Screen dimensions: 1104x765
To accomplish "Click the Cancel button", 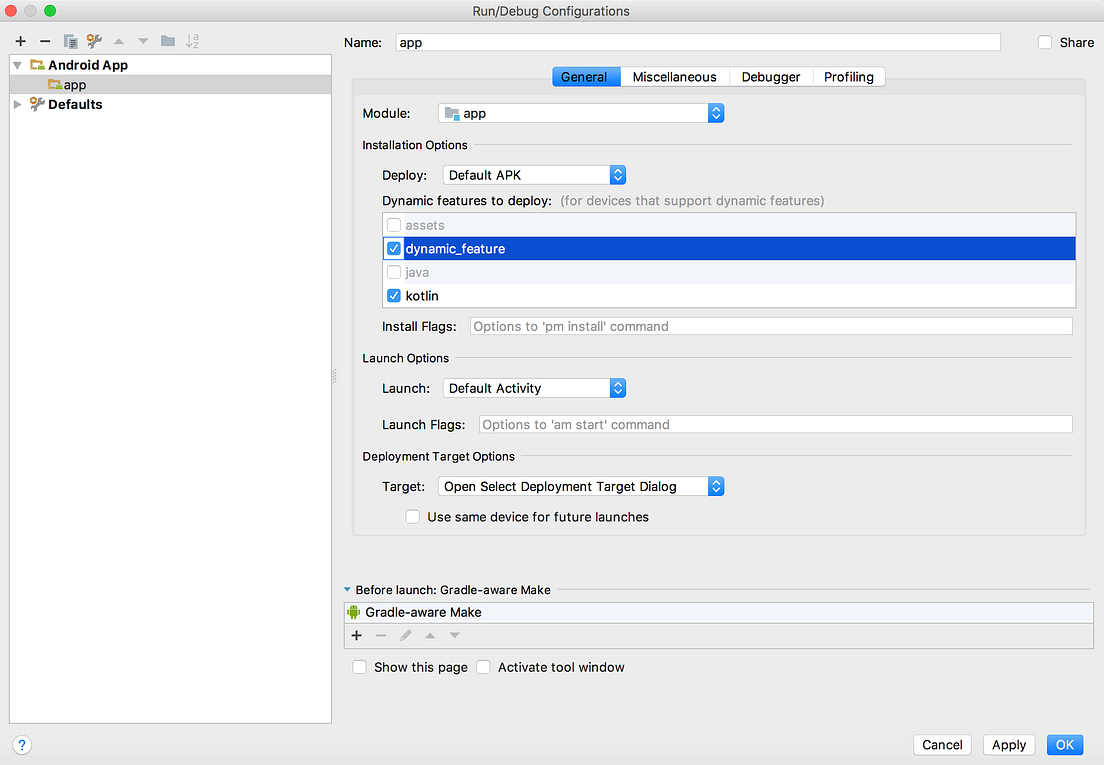I will coord(942,745).
